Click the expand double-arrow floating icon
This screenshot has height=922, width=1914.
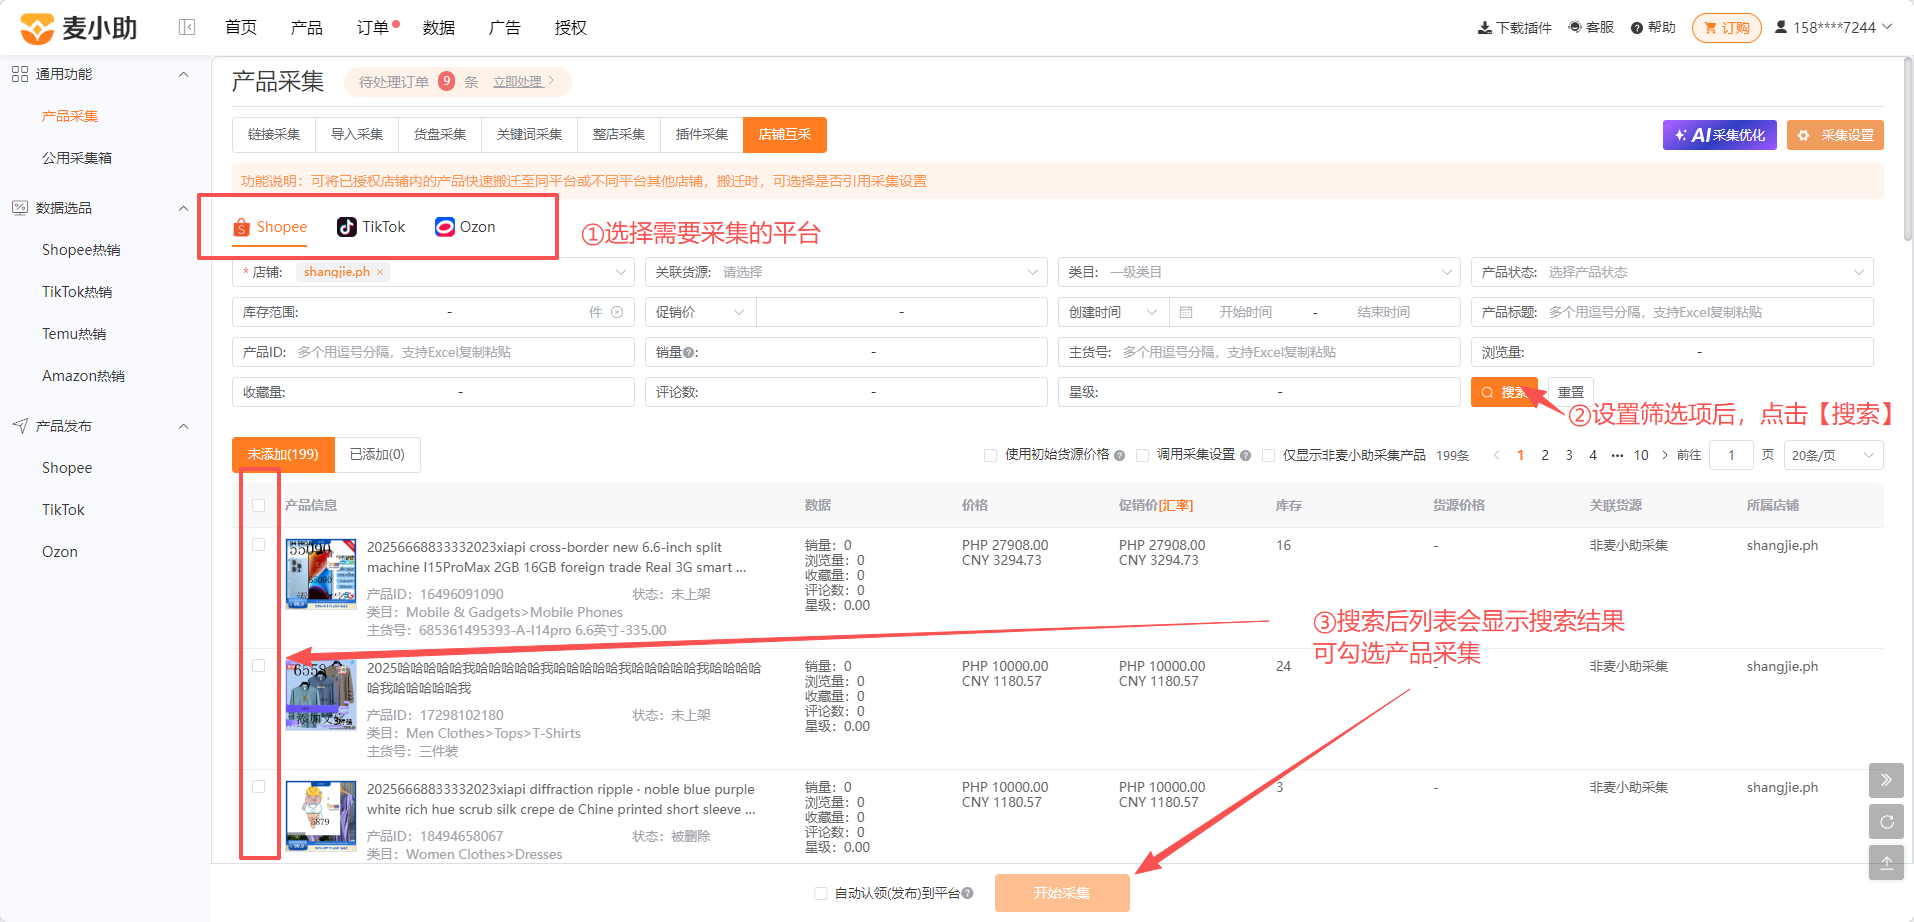[x=1886, y=780]
